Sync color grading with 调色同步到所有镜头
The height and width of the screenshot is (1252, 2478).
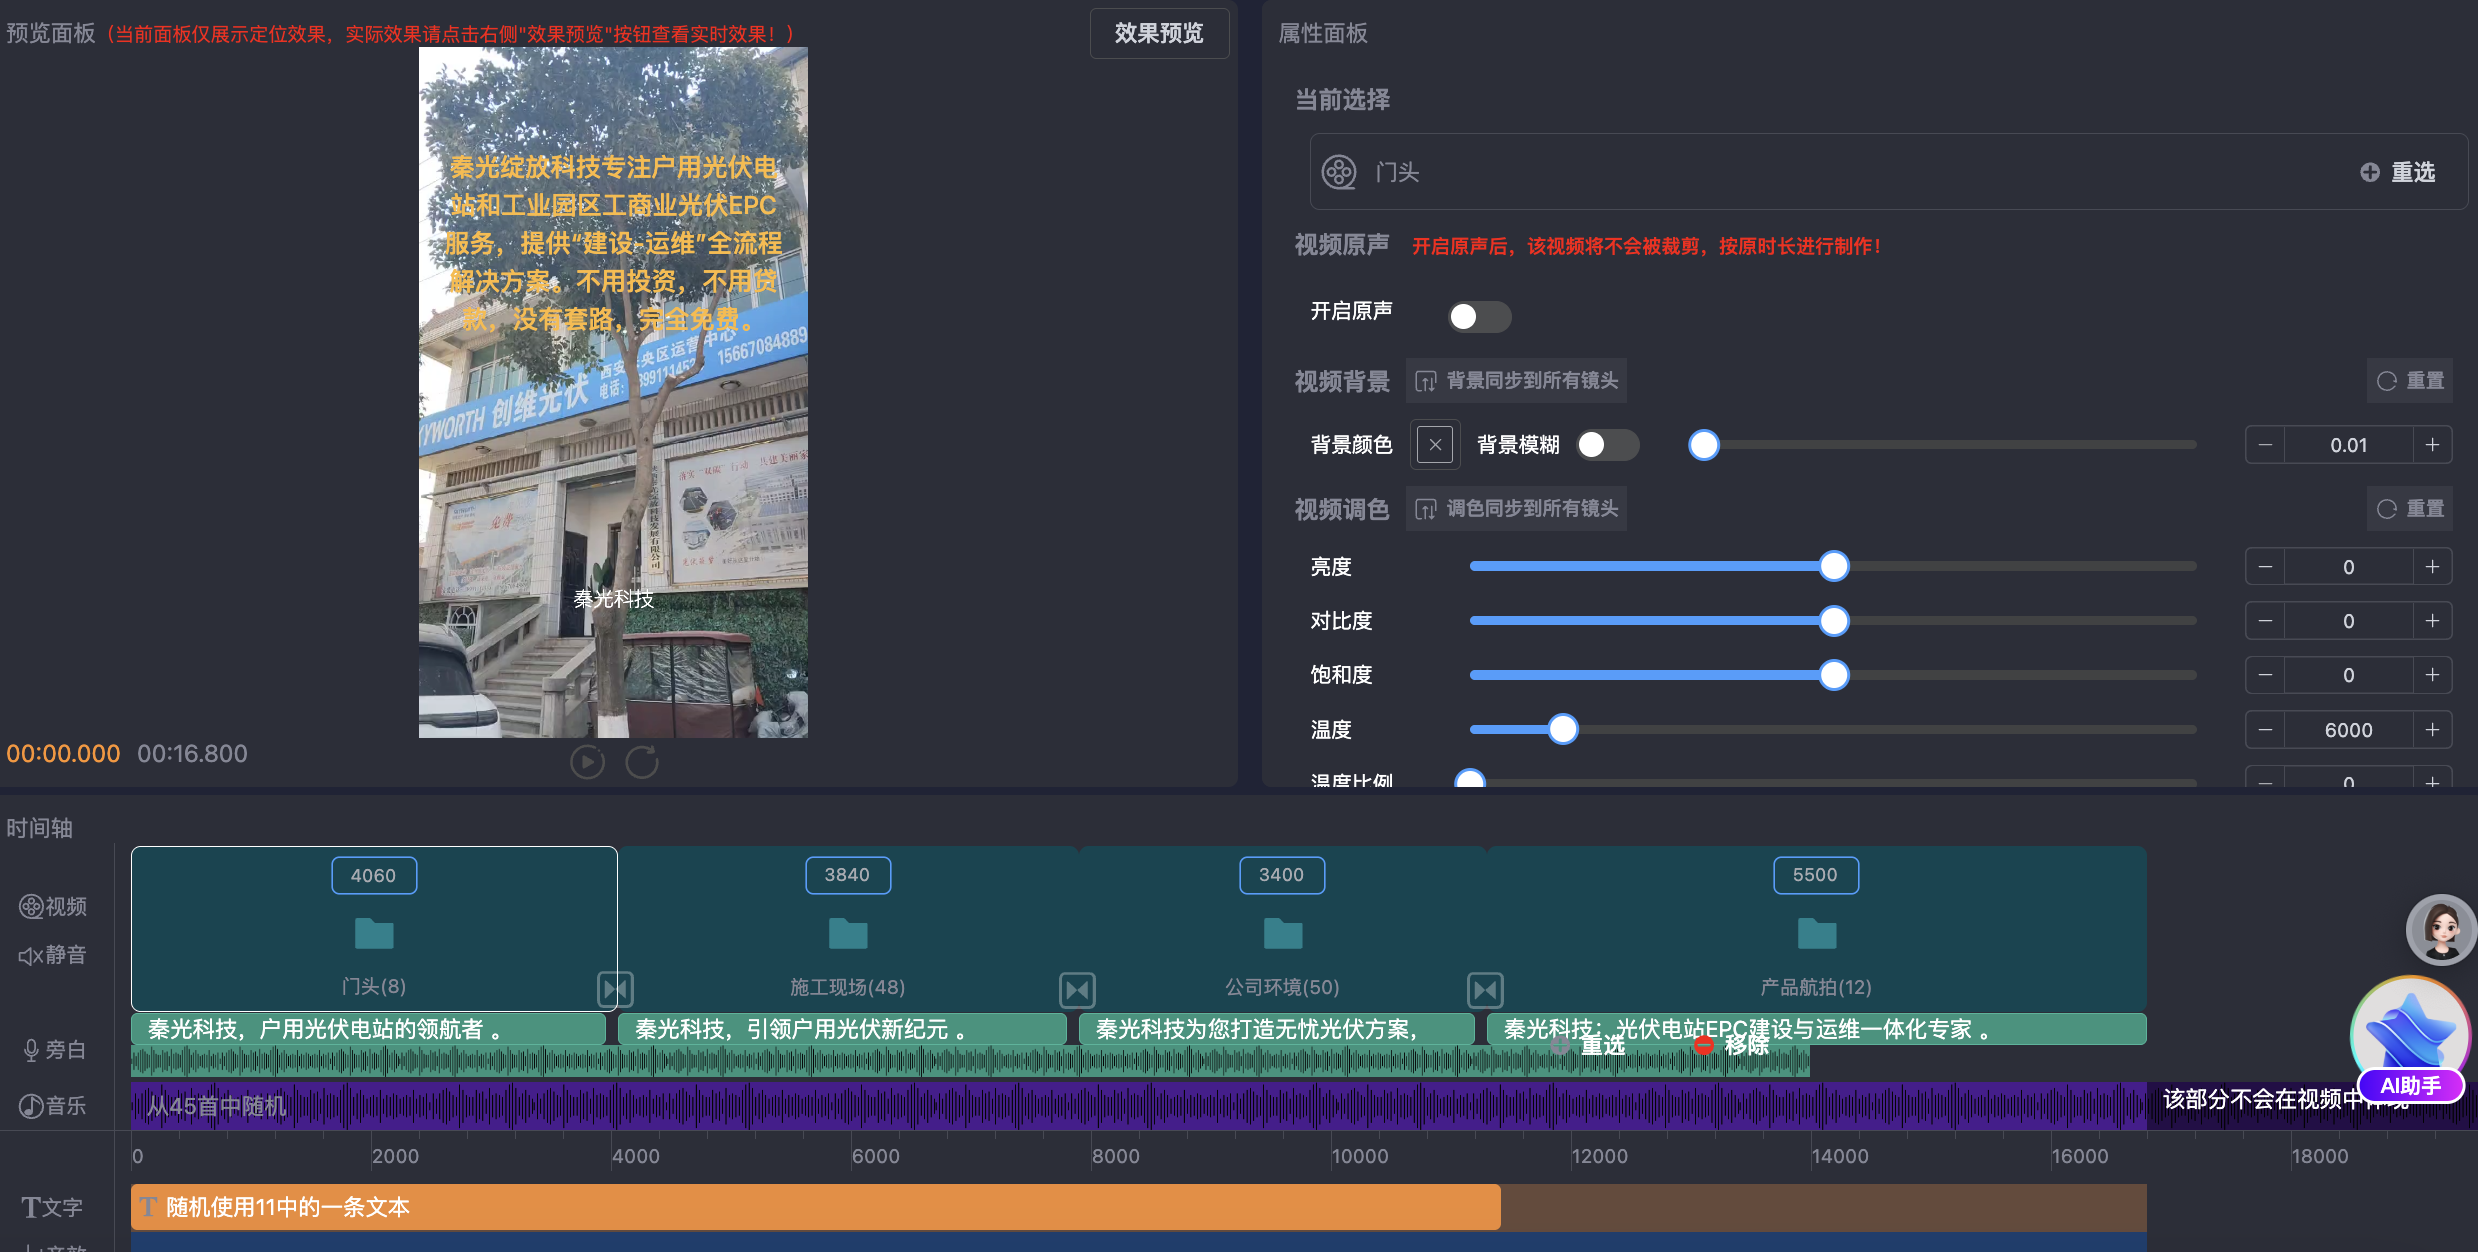[1517, 509]
